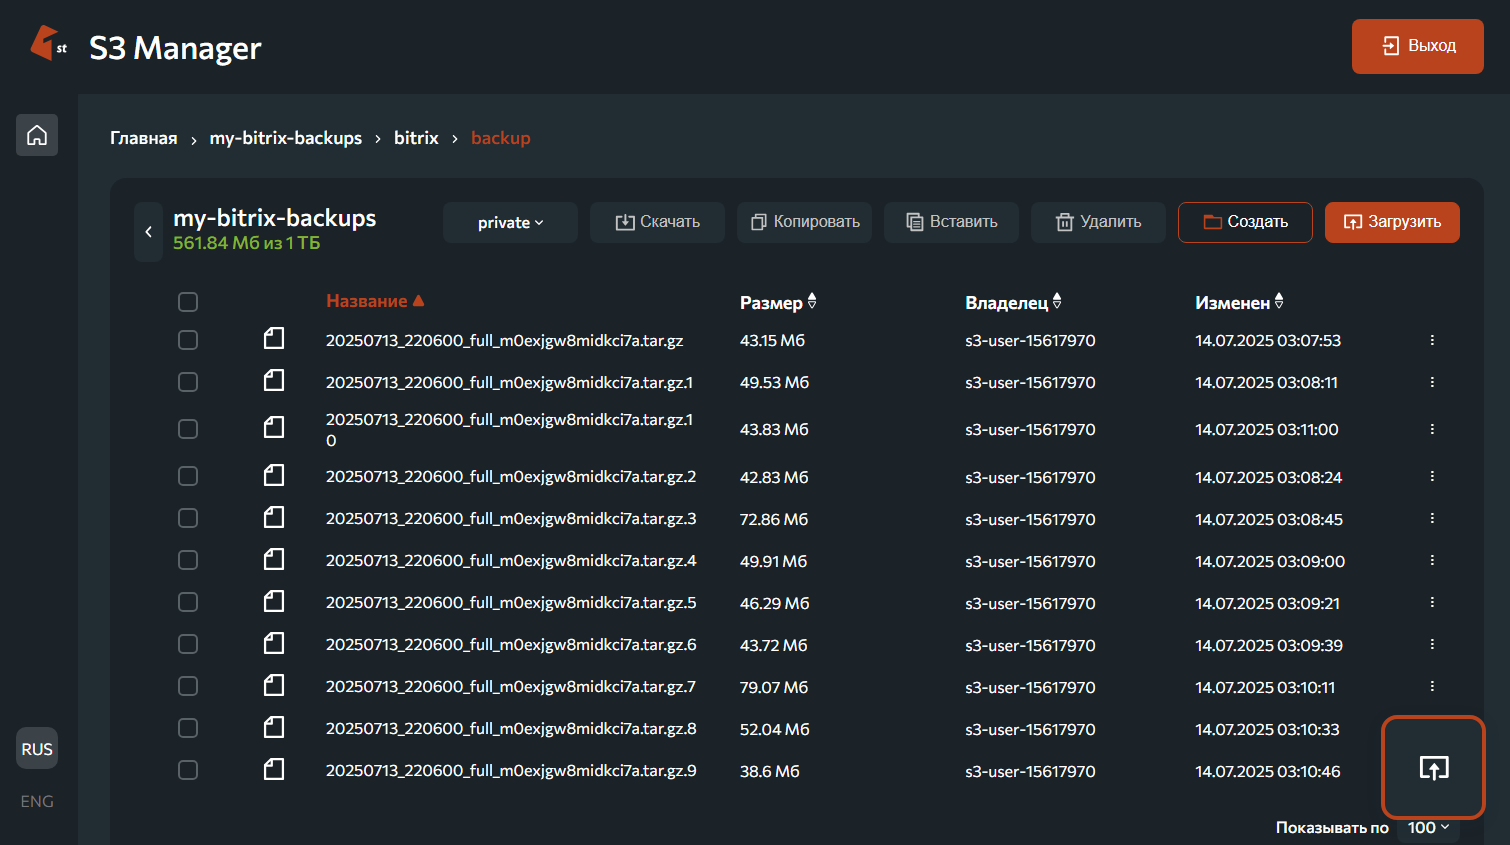Screen dimensions: 1510x845
Task: Click file icon of tar.gz.7 row
Action: (274, 685)
